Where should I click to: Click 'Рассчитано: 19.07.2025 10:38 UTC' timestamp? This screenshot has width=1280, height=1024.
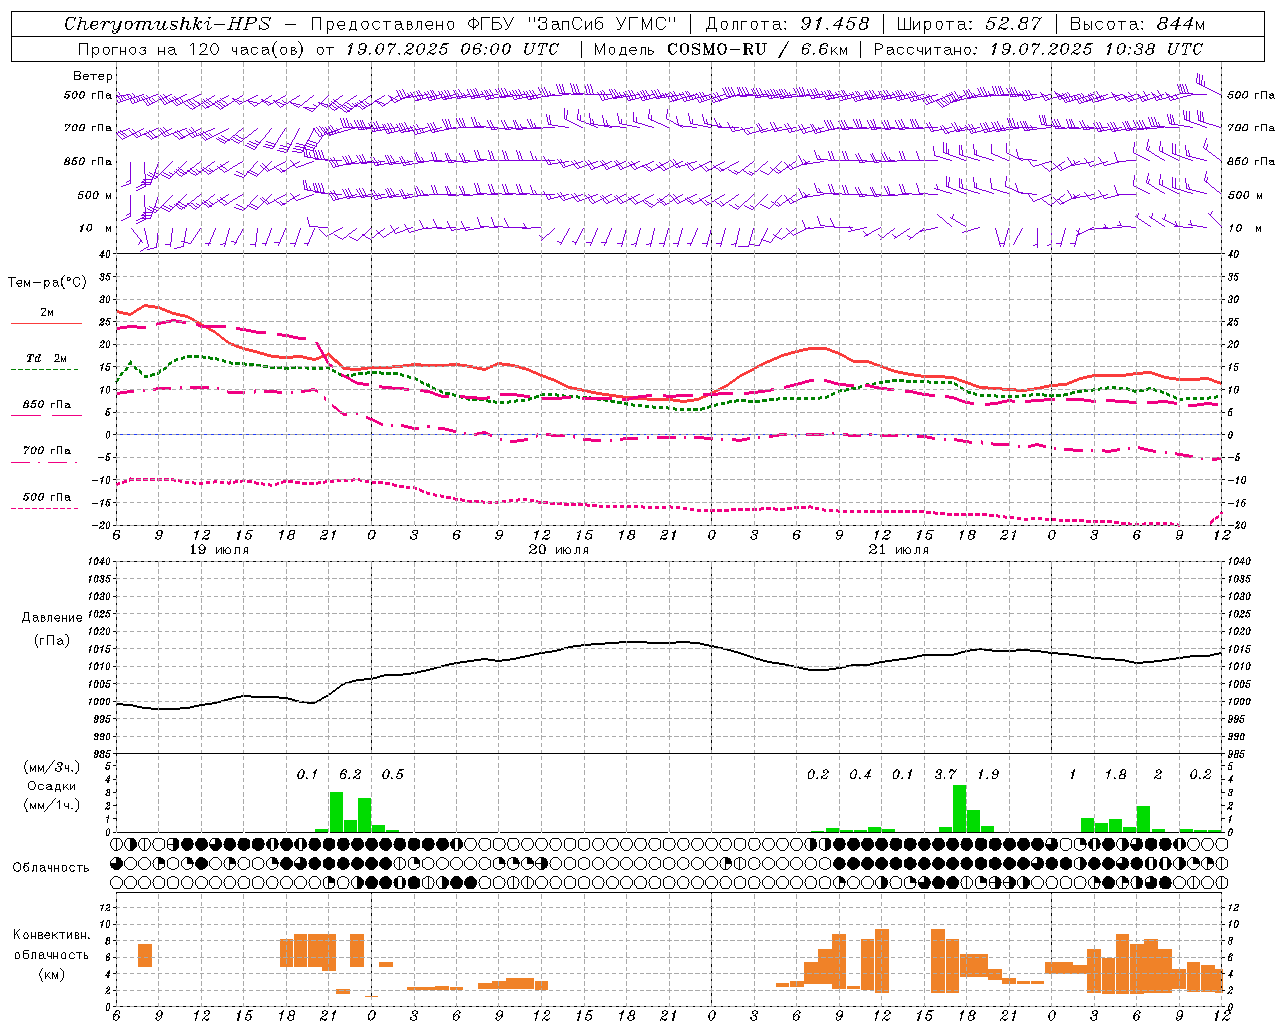[x=1038, y=49]
